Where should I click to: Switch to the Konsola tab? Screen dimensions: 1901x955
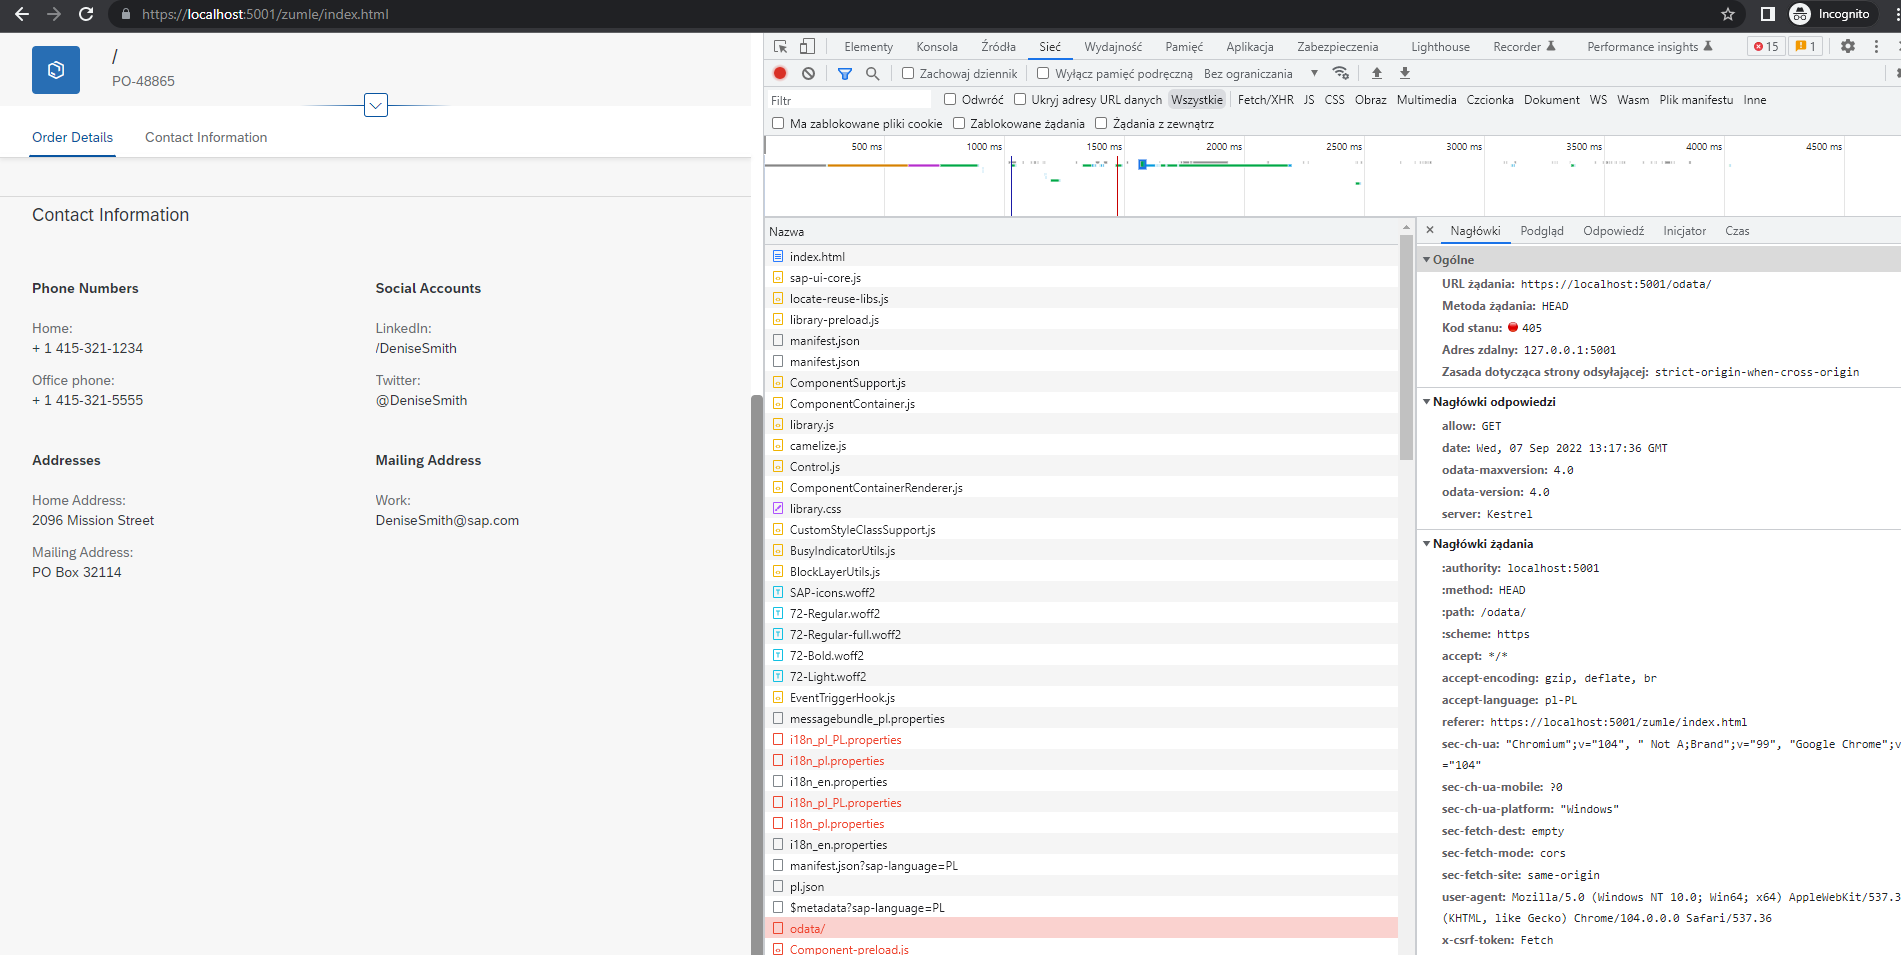[x=937, y=47]
